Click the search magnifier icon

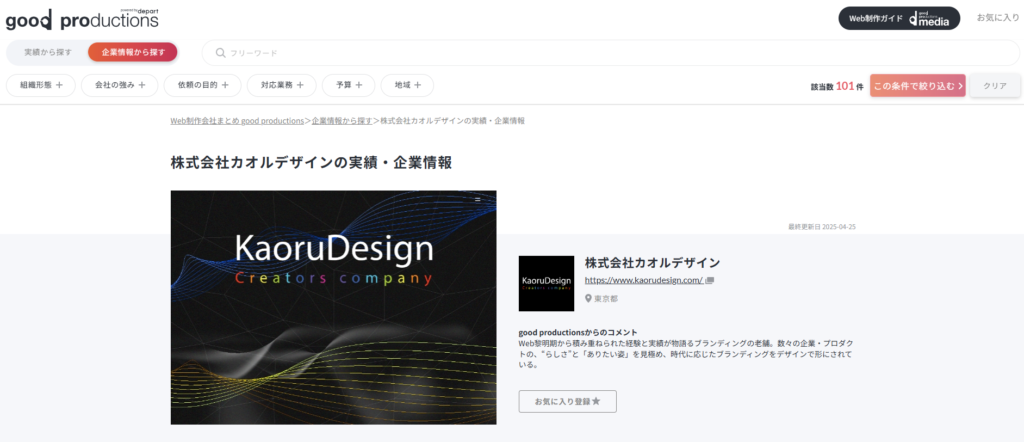click(x=221, y=53)
